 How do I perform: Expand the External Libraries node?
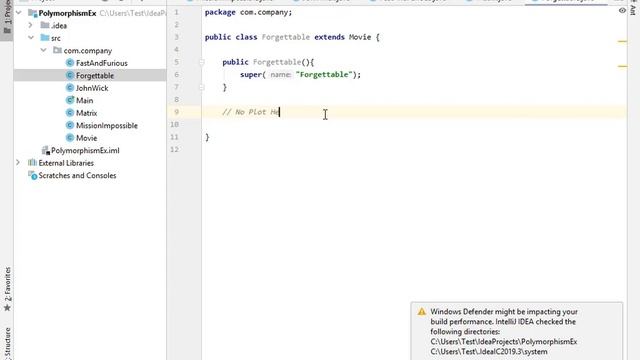pos(18,163)
